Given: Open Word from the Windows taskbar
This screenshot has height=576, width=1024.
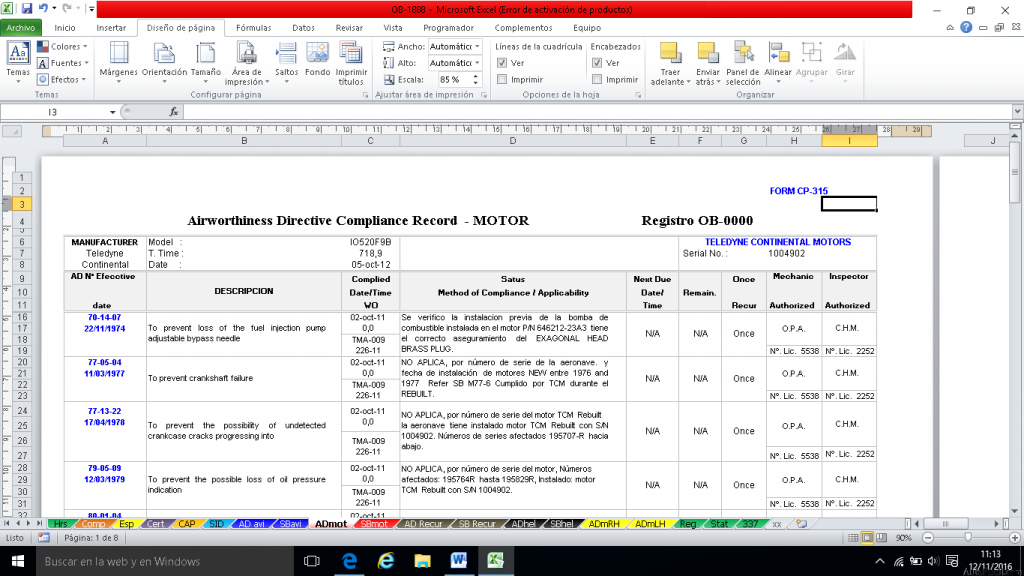Looking at the screenshot, I should 458,561.
